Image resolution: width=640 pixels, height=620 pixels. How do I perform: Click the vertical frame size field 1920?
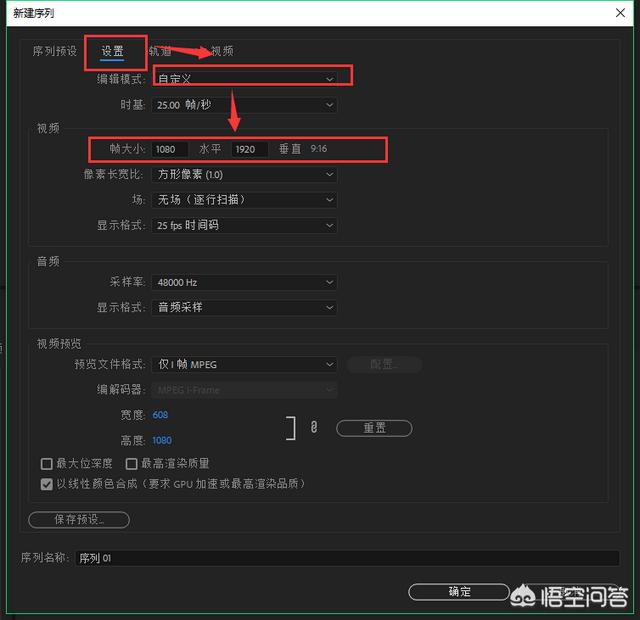pos(250,149)
